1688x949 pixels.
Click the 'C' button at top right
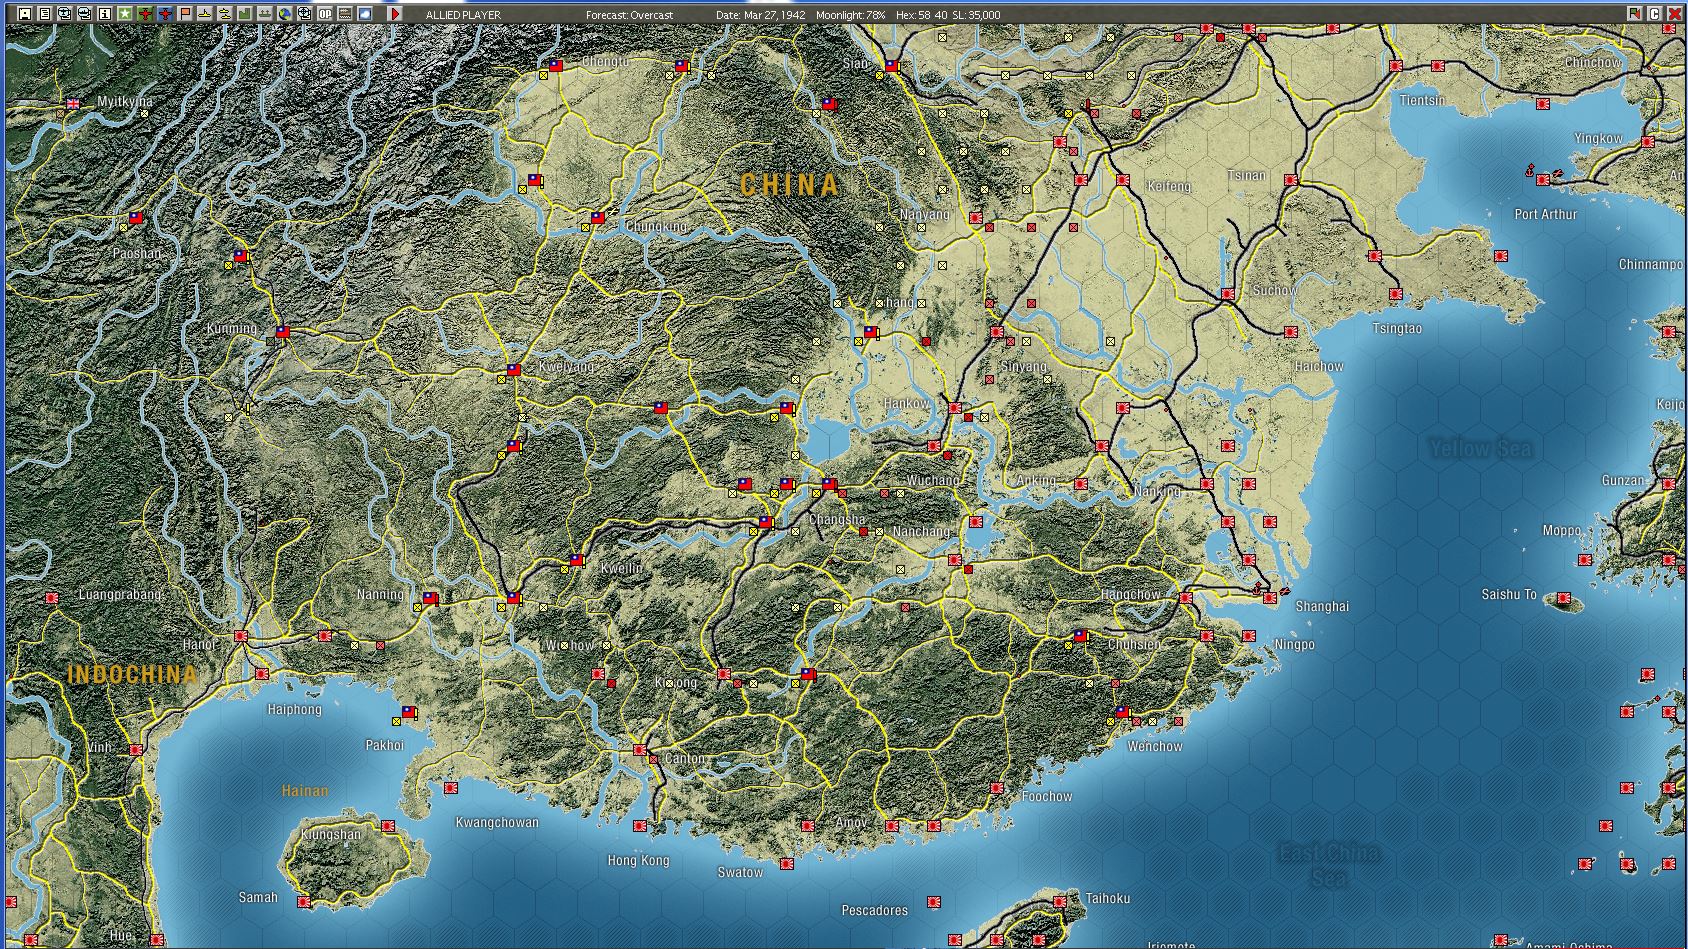point(1655,14)
